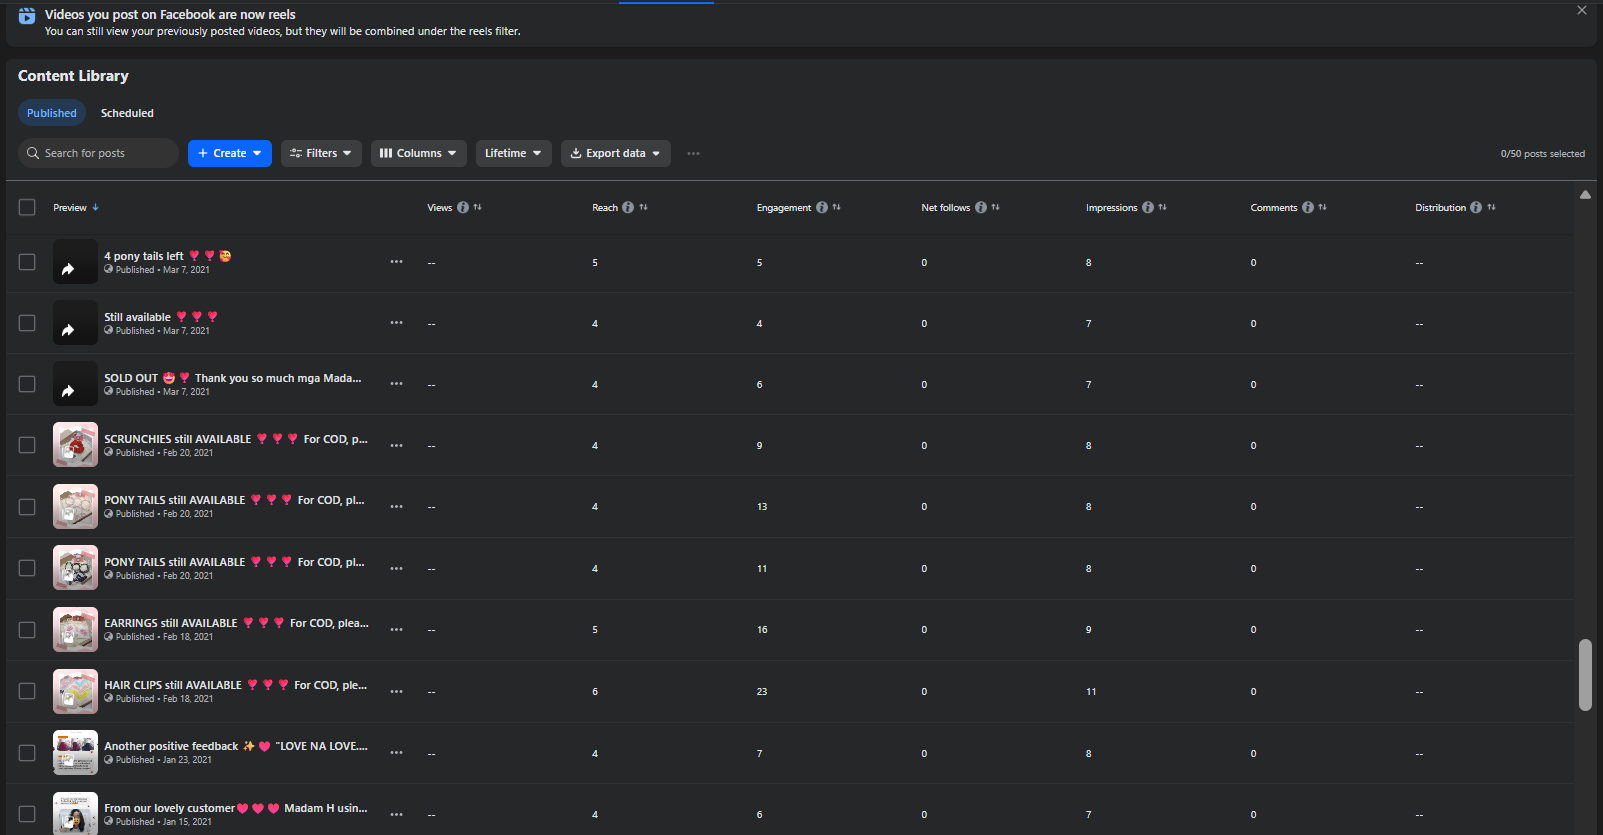Click the Engagement column info icon
The width and height of the screenshot is (1603, 835).
(821, 208)
